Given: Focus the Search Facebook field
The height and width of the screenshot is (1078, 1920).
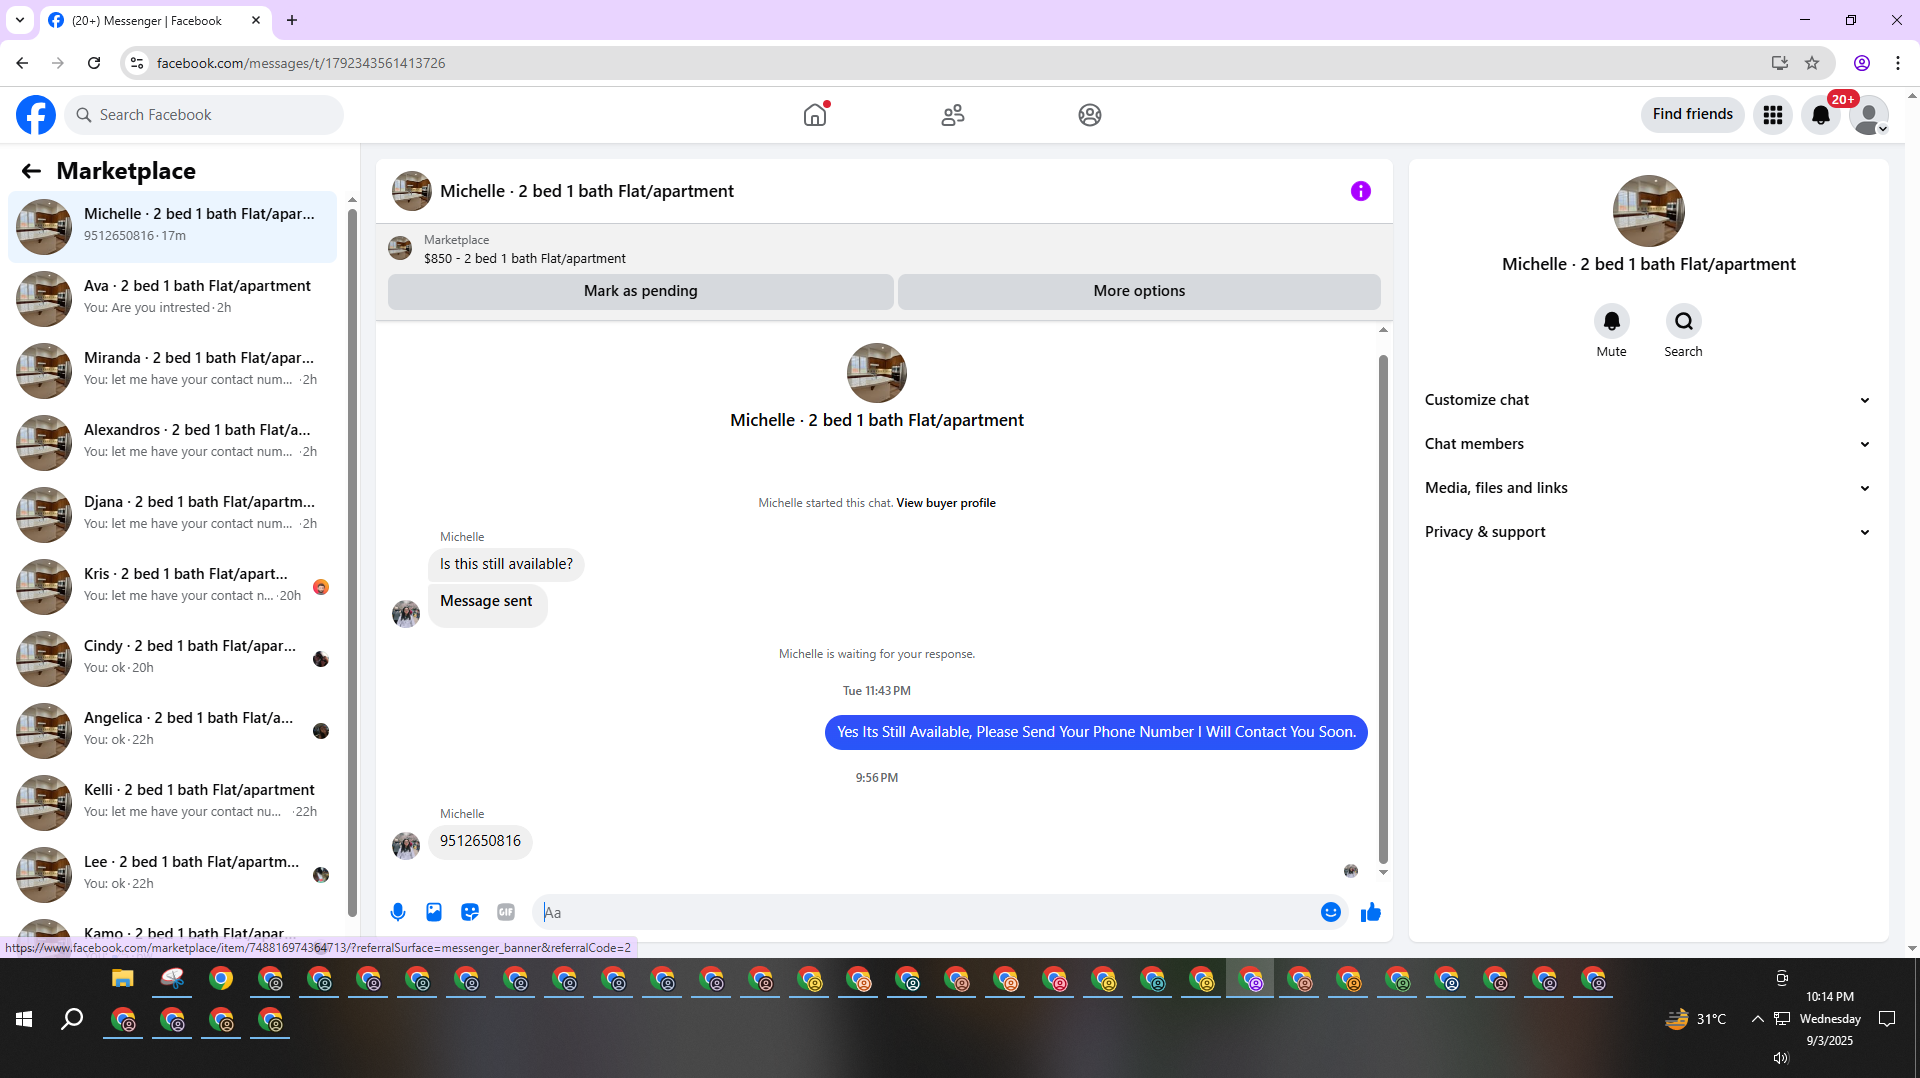Looking at the screenshot, I should coord(204,115).
